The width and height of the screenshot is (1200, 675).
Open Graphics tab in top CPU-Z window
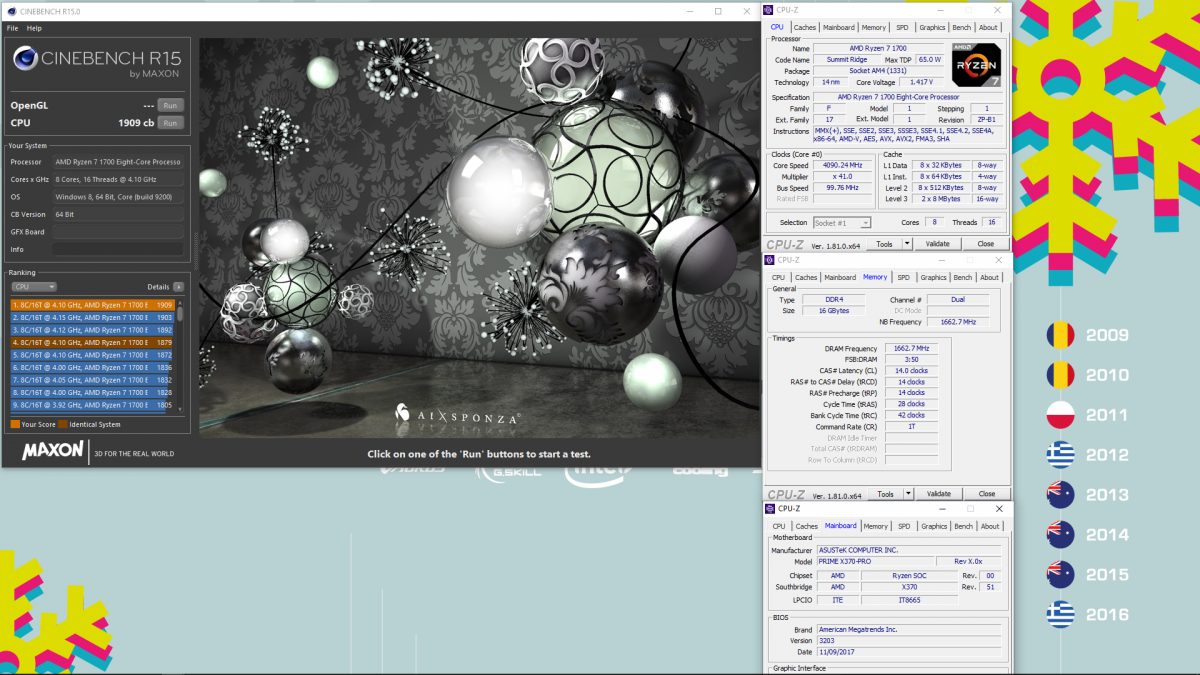(x=932, y=28)
